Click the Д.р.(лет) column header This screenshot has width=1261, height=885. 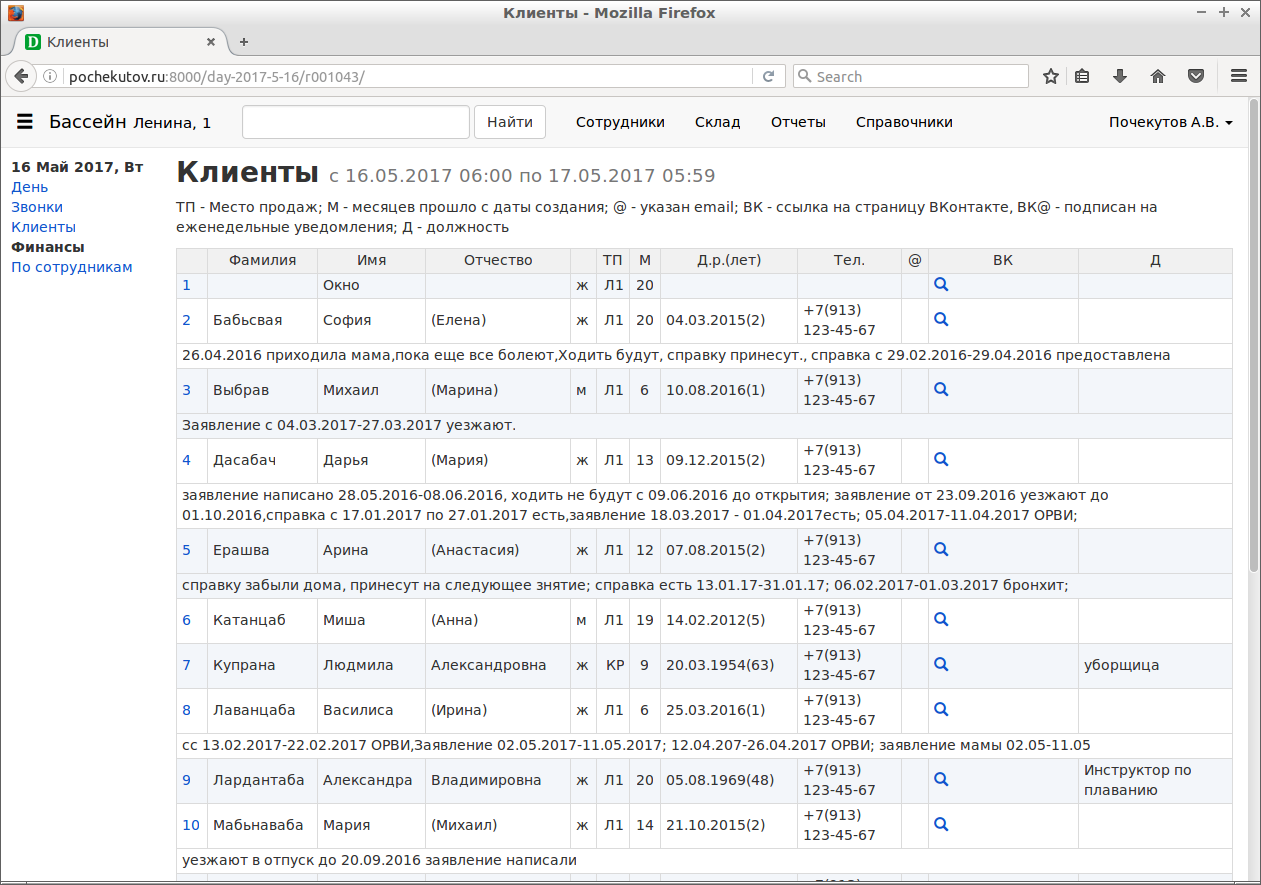coord(729,260)
